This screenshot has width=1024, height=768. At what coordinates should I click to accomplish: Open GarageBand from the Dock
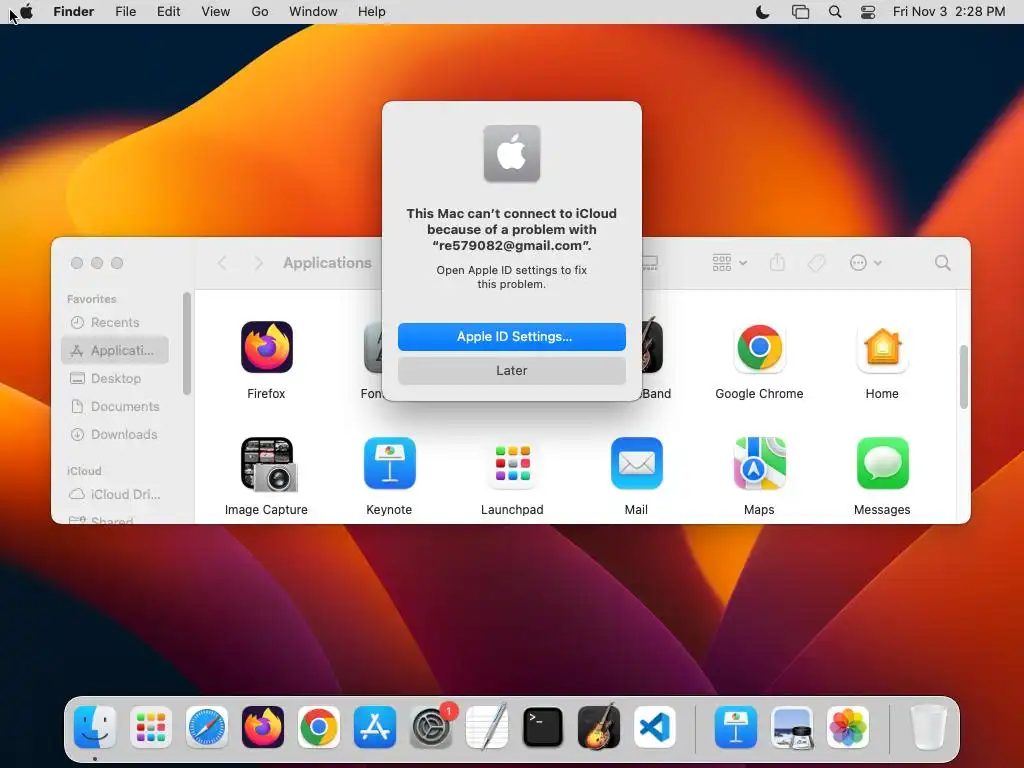point(599,727)
